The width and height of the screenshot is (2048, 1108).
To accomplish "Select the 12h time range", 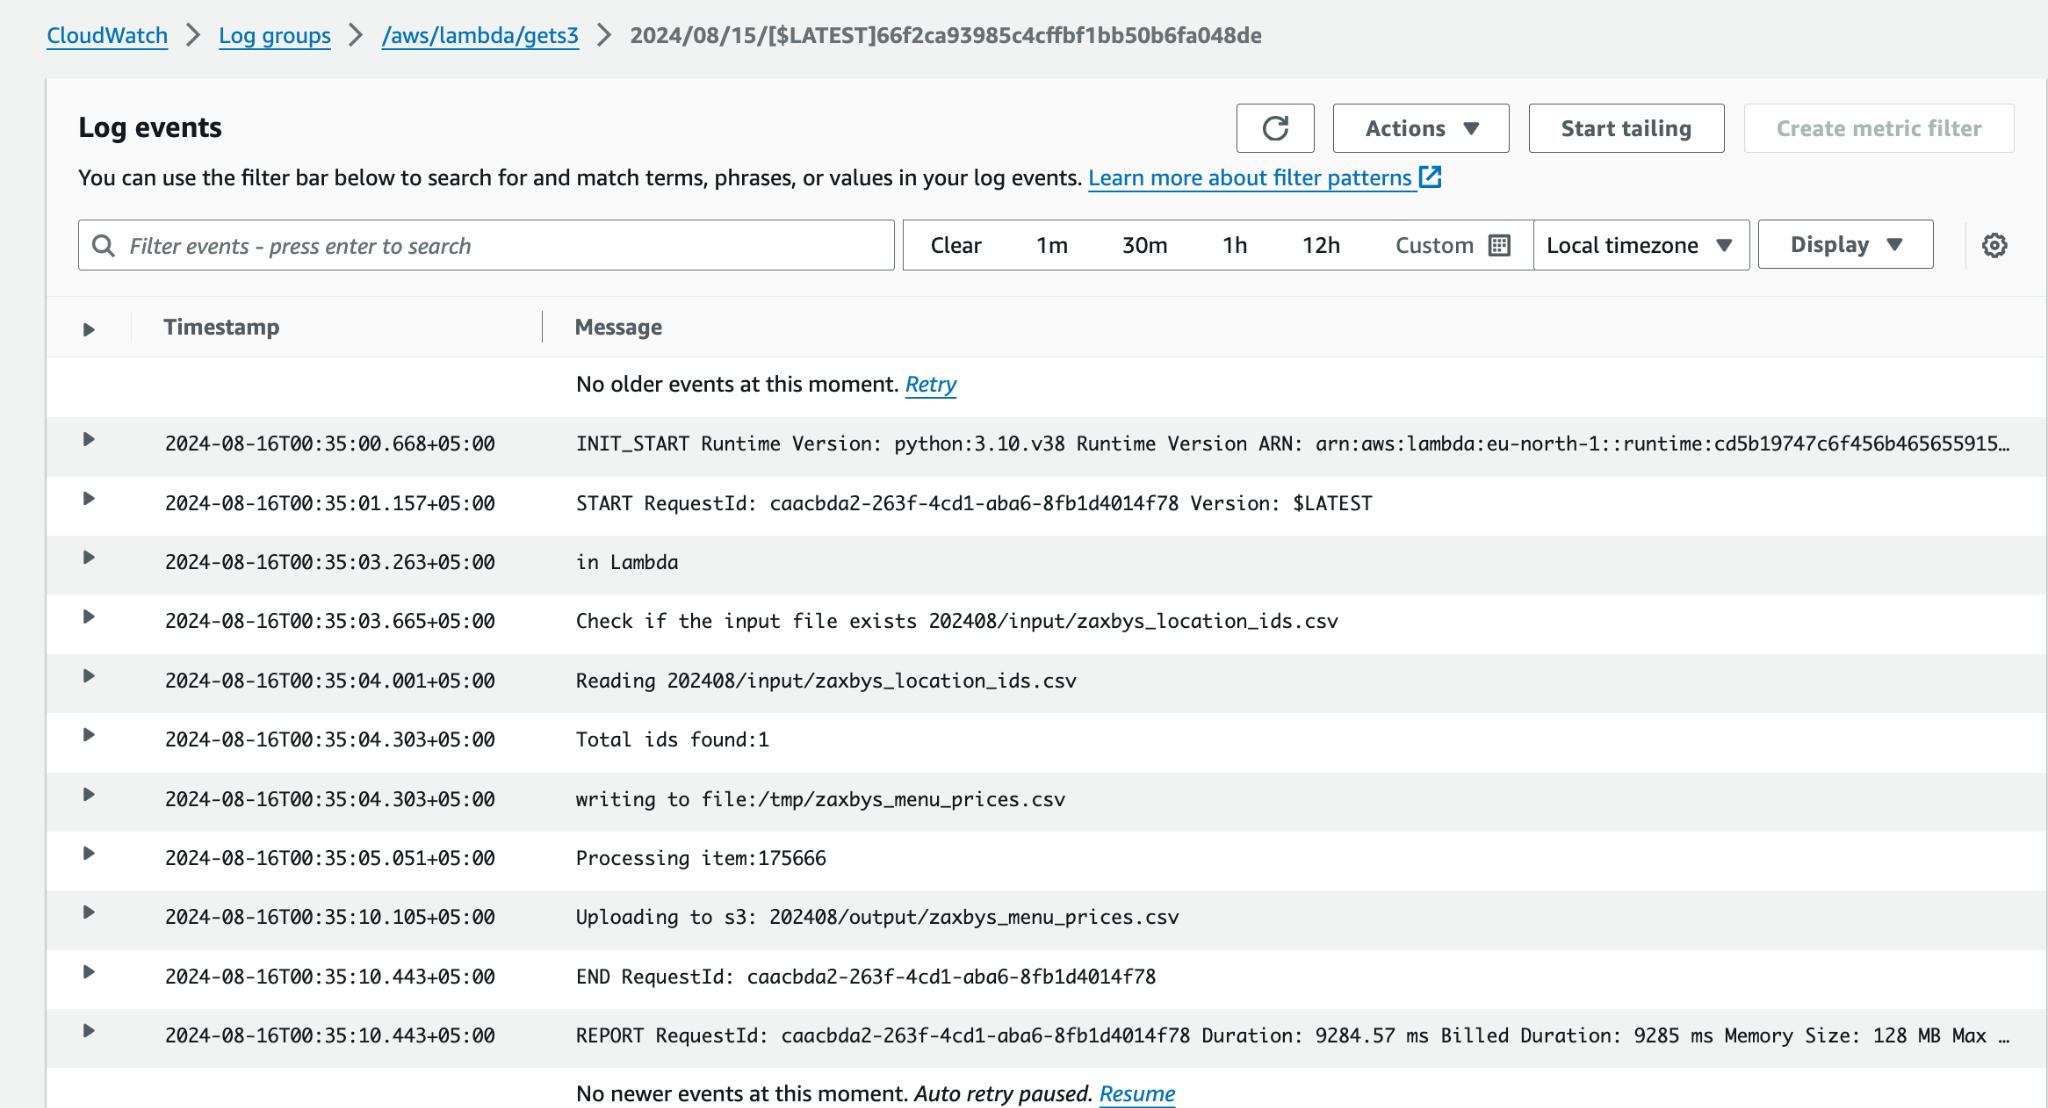I will click(x=1320, y=245).
